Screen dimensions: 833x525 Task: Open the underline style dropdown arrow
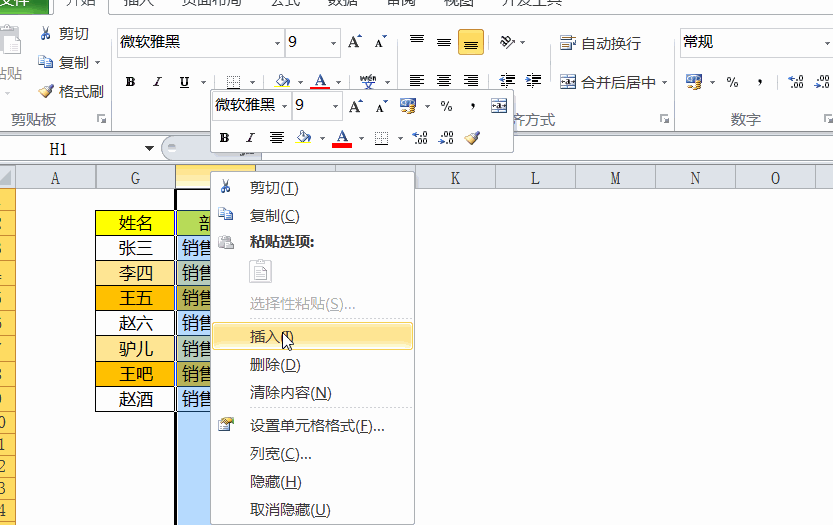click(x=203, y=82)
